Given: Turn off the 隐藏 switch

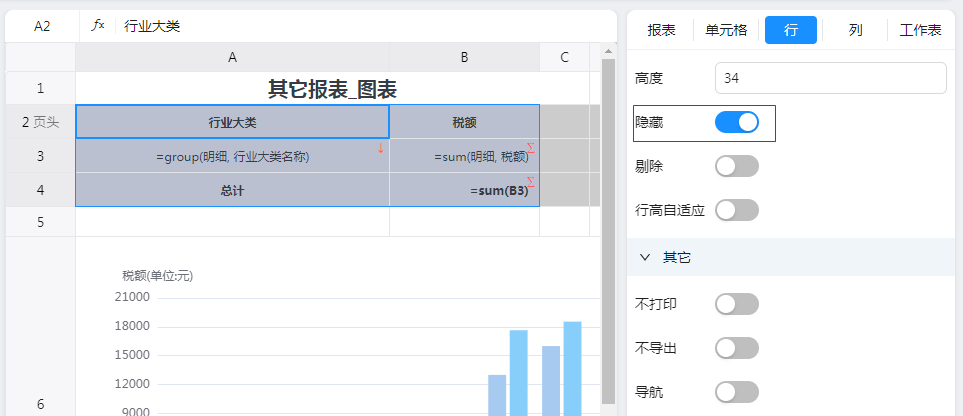Looking at the screenshot, I should click(737, 122).
